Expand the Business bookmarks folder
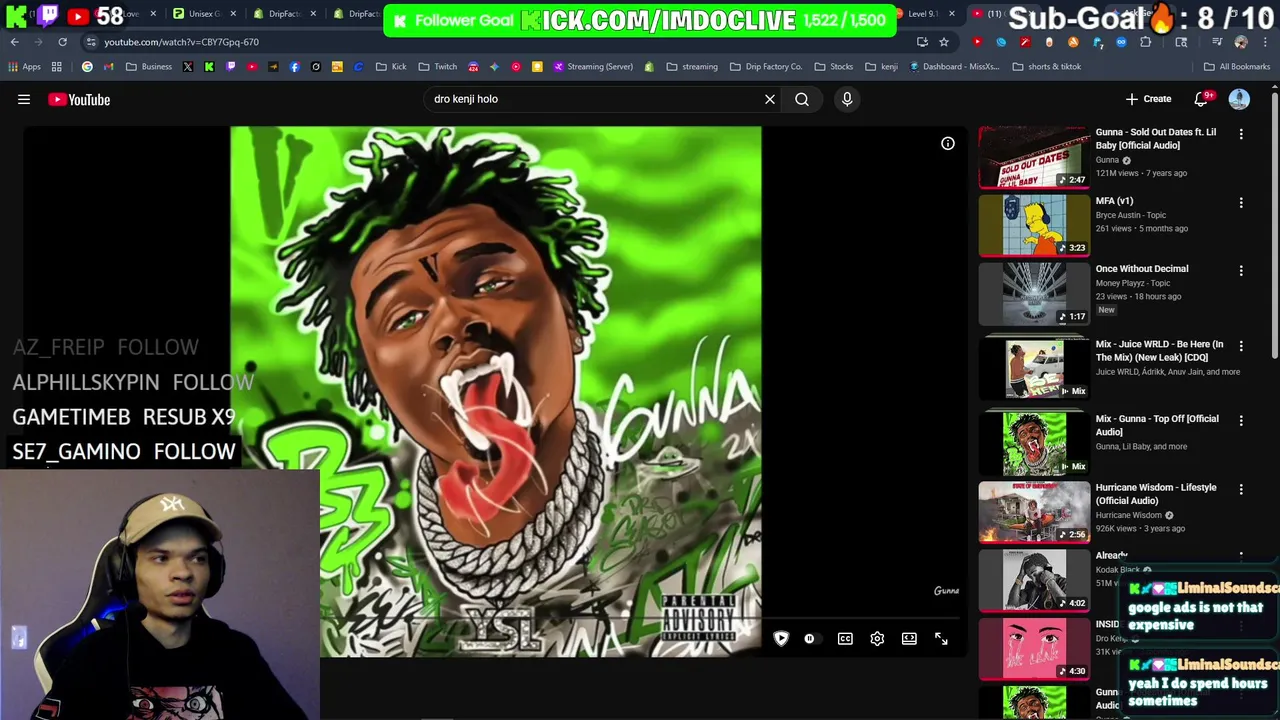The height and width of the screenshot is (720, 1280). point(149,67)
